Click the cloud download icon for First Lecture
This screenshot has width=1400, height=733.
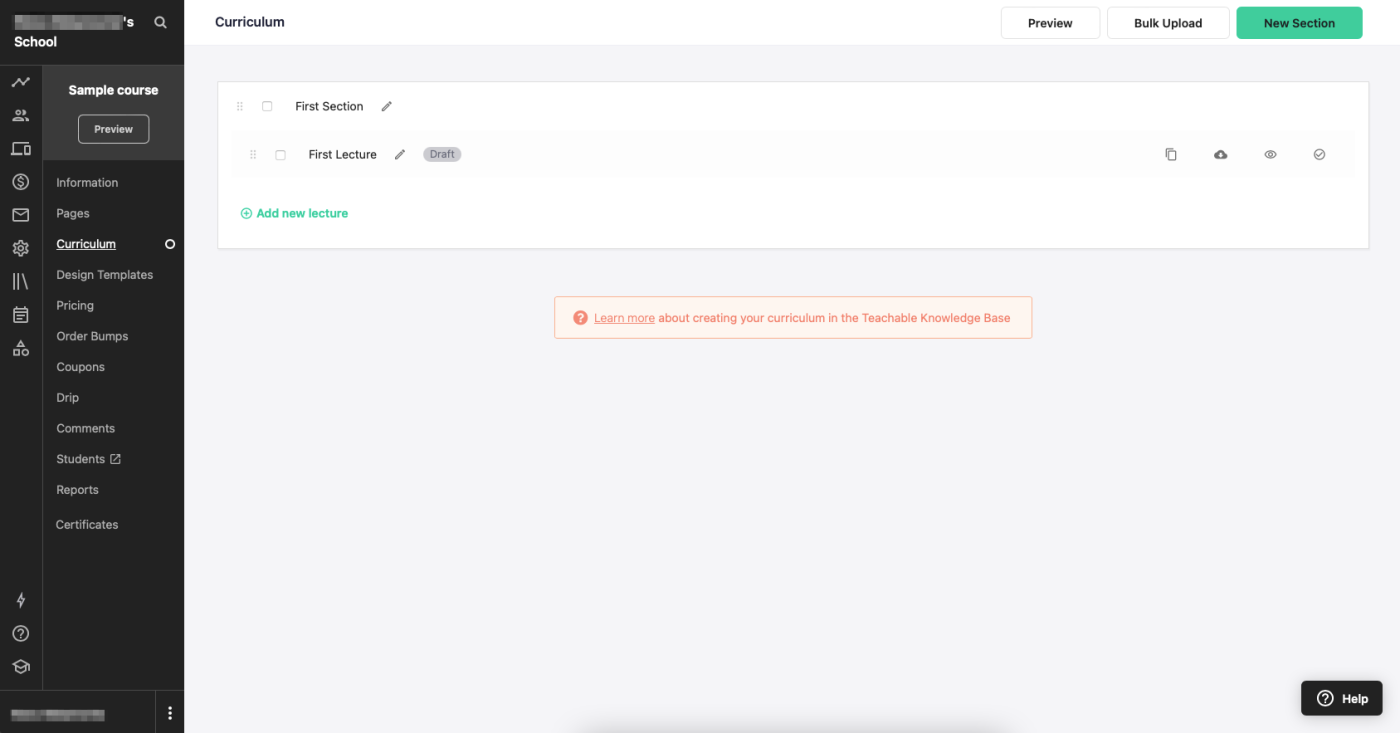pos(1220,155)
